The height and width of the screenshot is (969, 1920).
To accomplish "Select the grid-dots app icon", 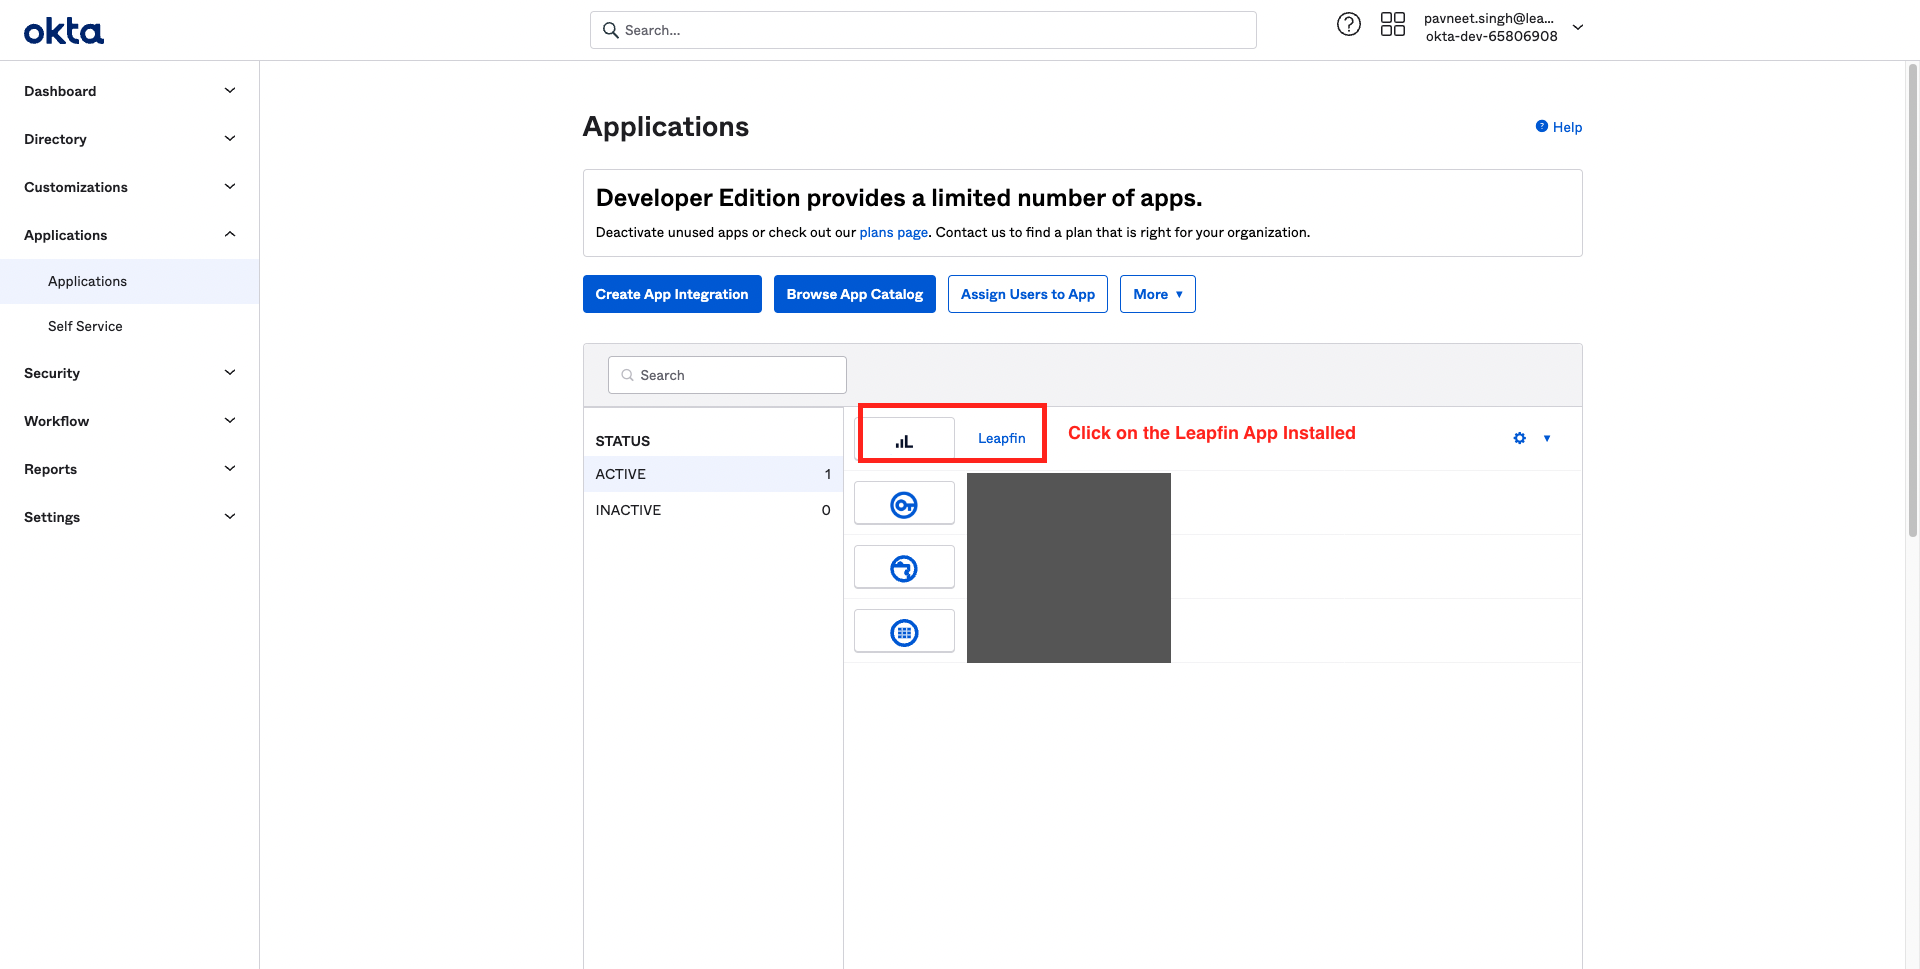I will 904,632.
